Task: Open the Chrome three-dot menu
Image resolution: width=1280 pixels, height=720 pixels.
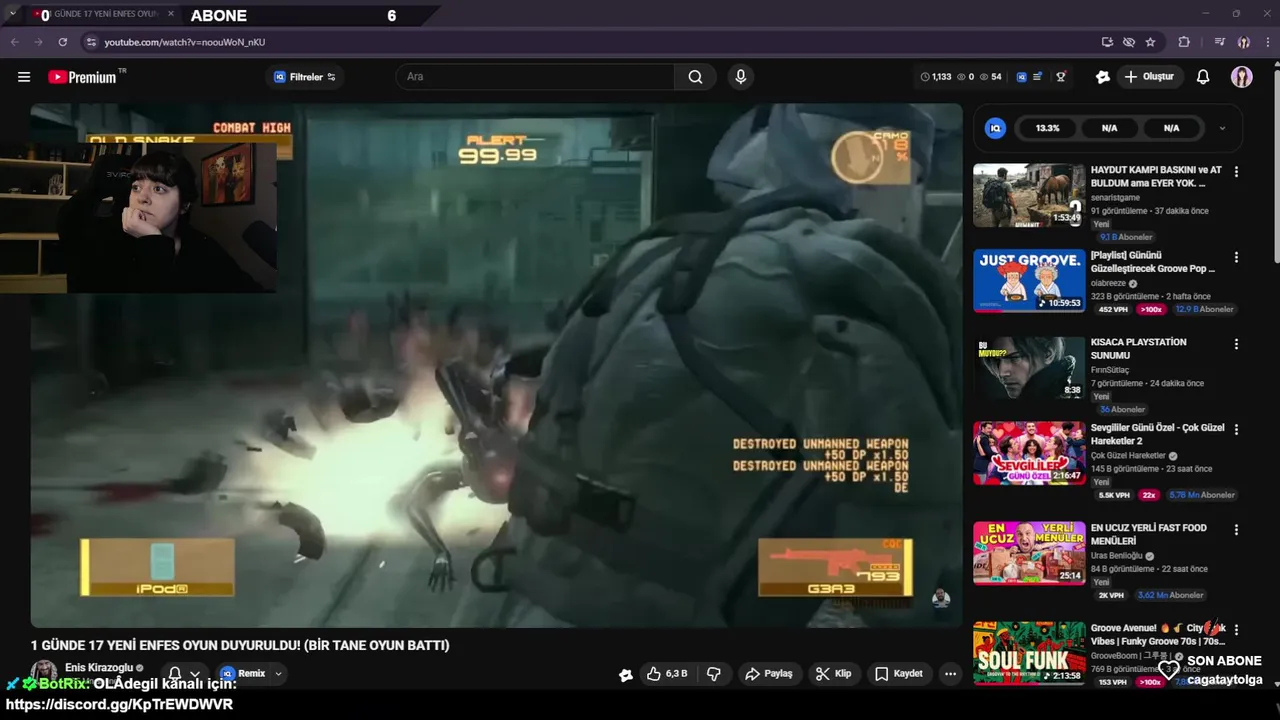Action: (x=1268, y=42)
